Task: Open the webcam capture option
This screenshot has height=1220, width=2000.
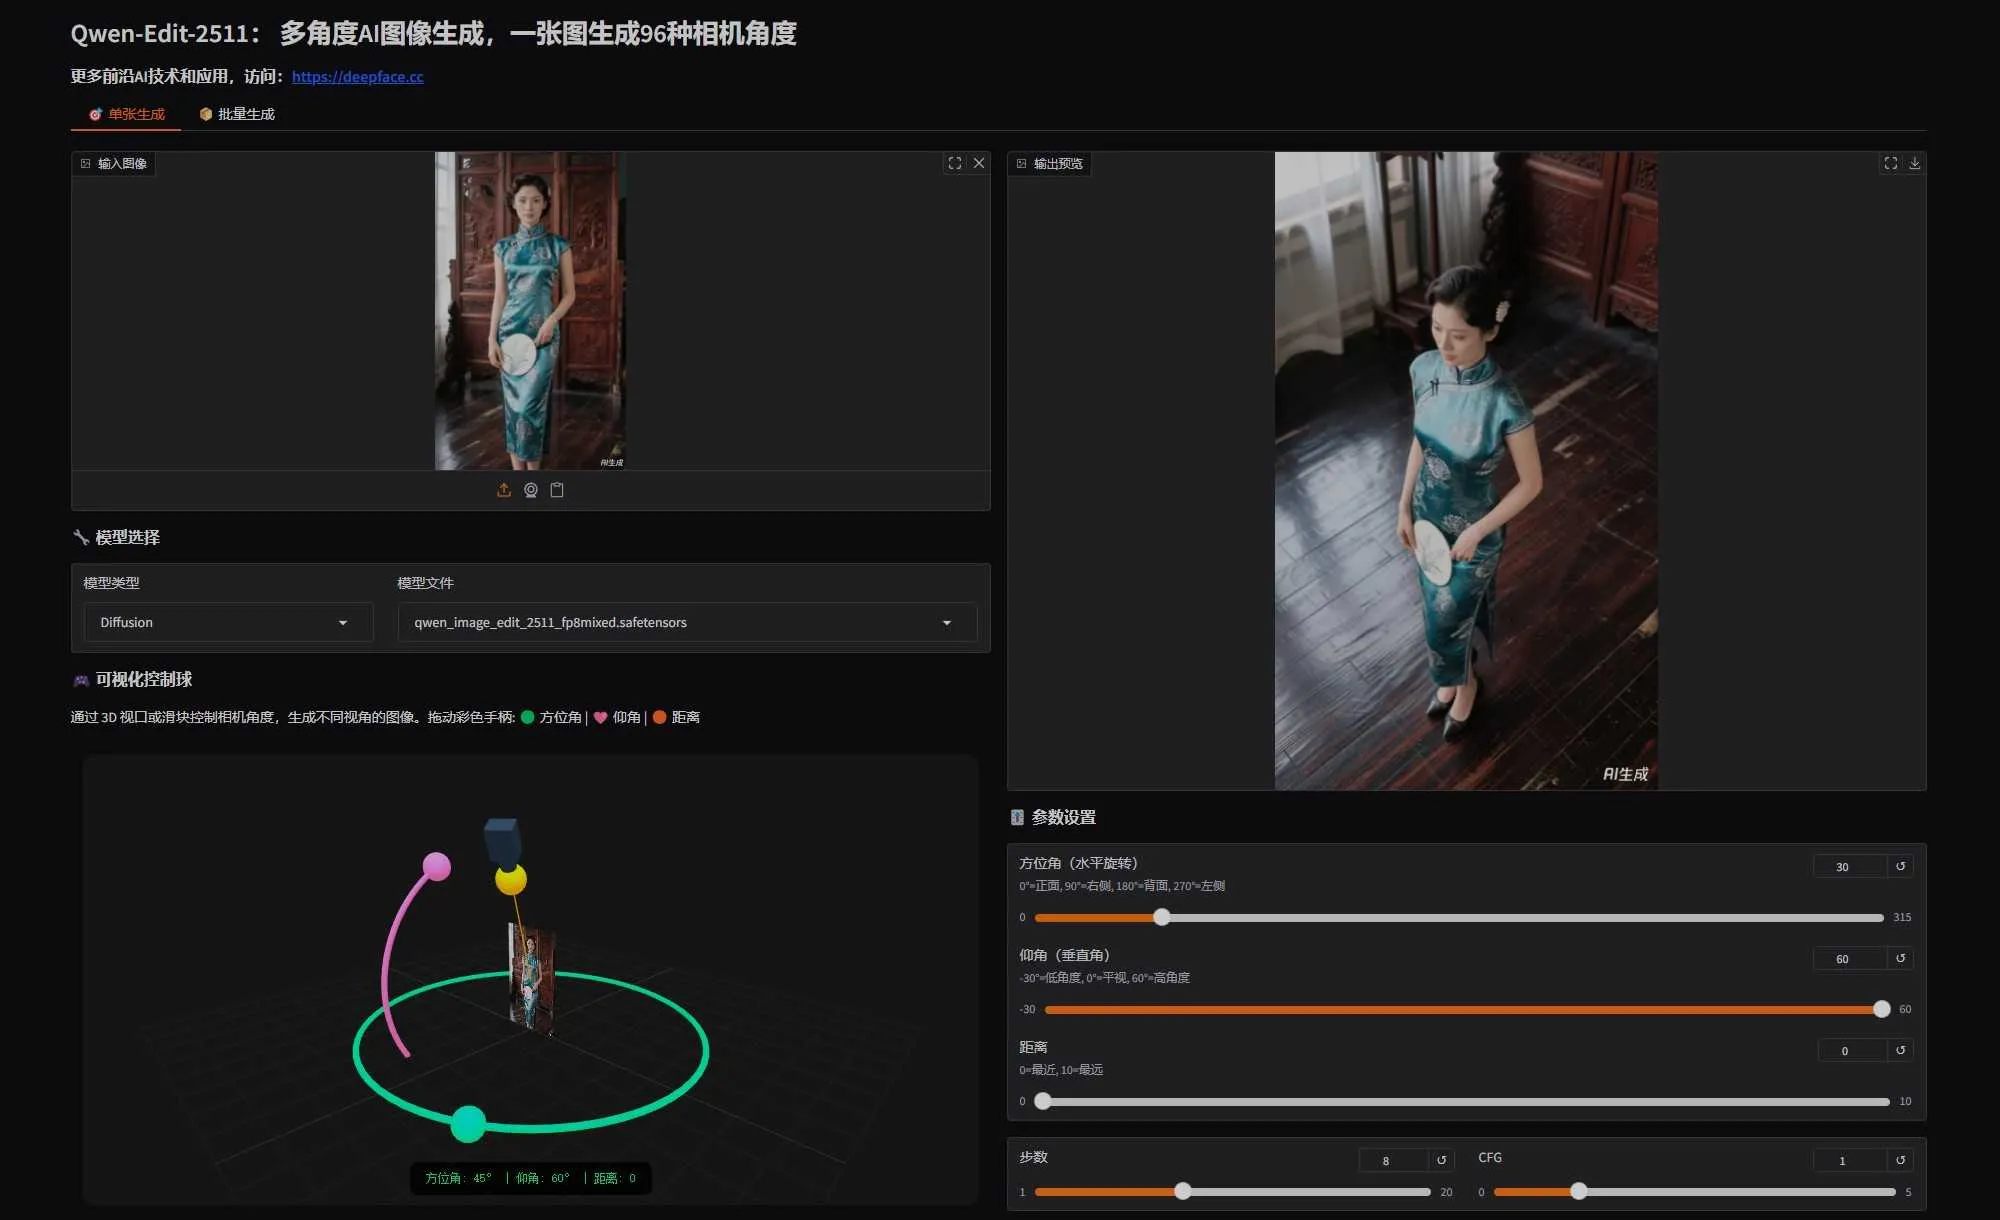Action: pos(531,490)
